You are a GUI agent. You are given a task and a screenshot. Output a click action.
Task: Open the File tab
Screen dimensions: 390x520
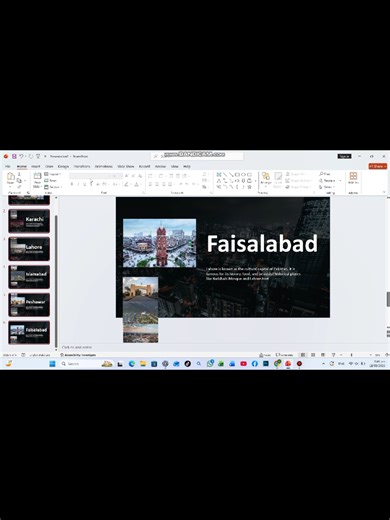(x=8, y=166)
